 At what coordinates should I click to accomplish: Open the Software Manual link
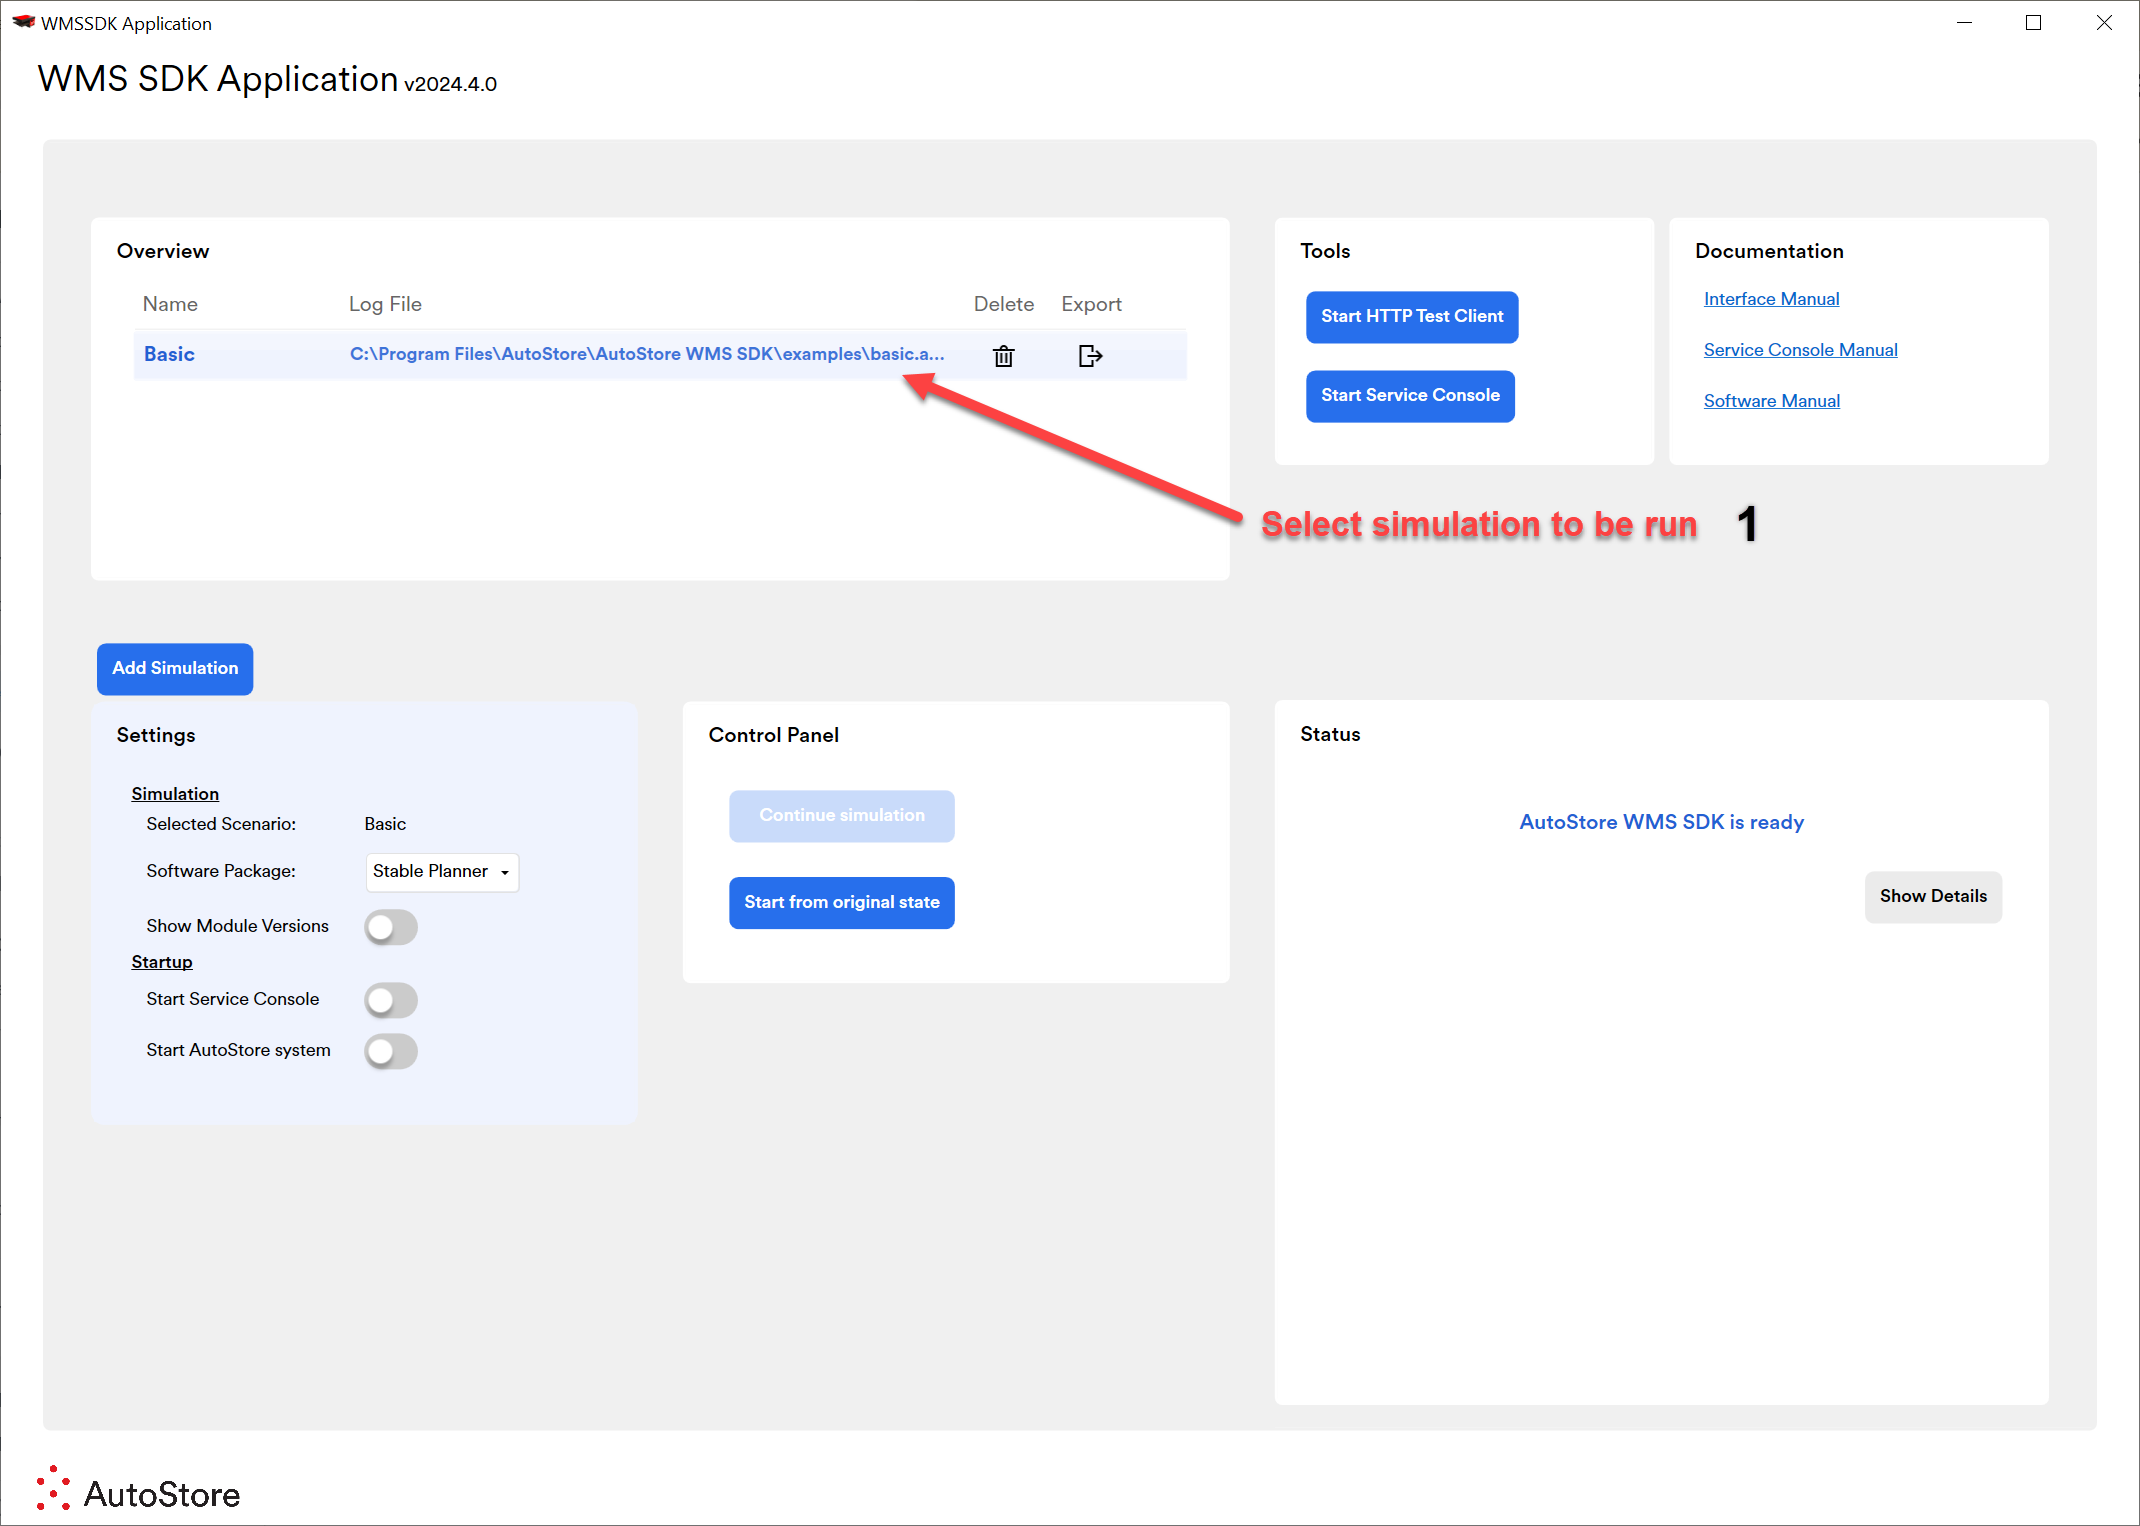[x=1771, y=401]
